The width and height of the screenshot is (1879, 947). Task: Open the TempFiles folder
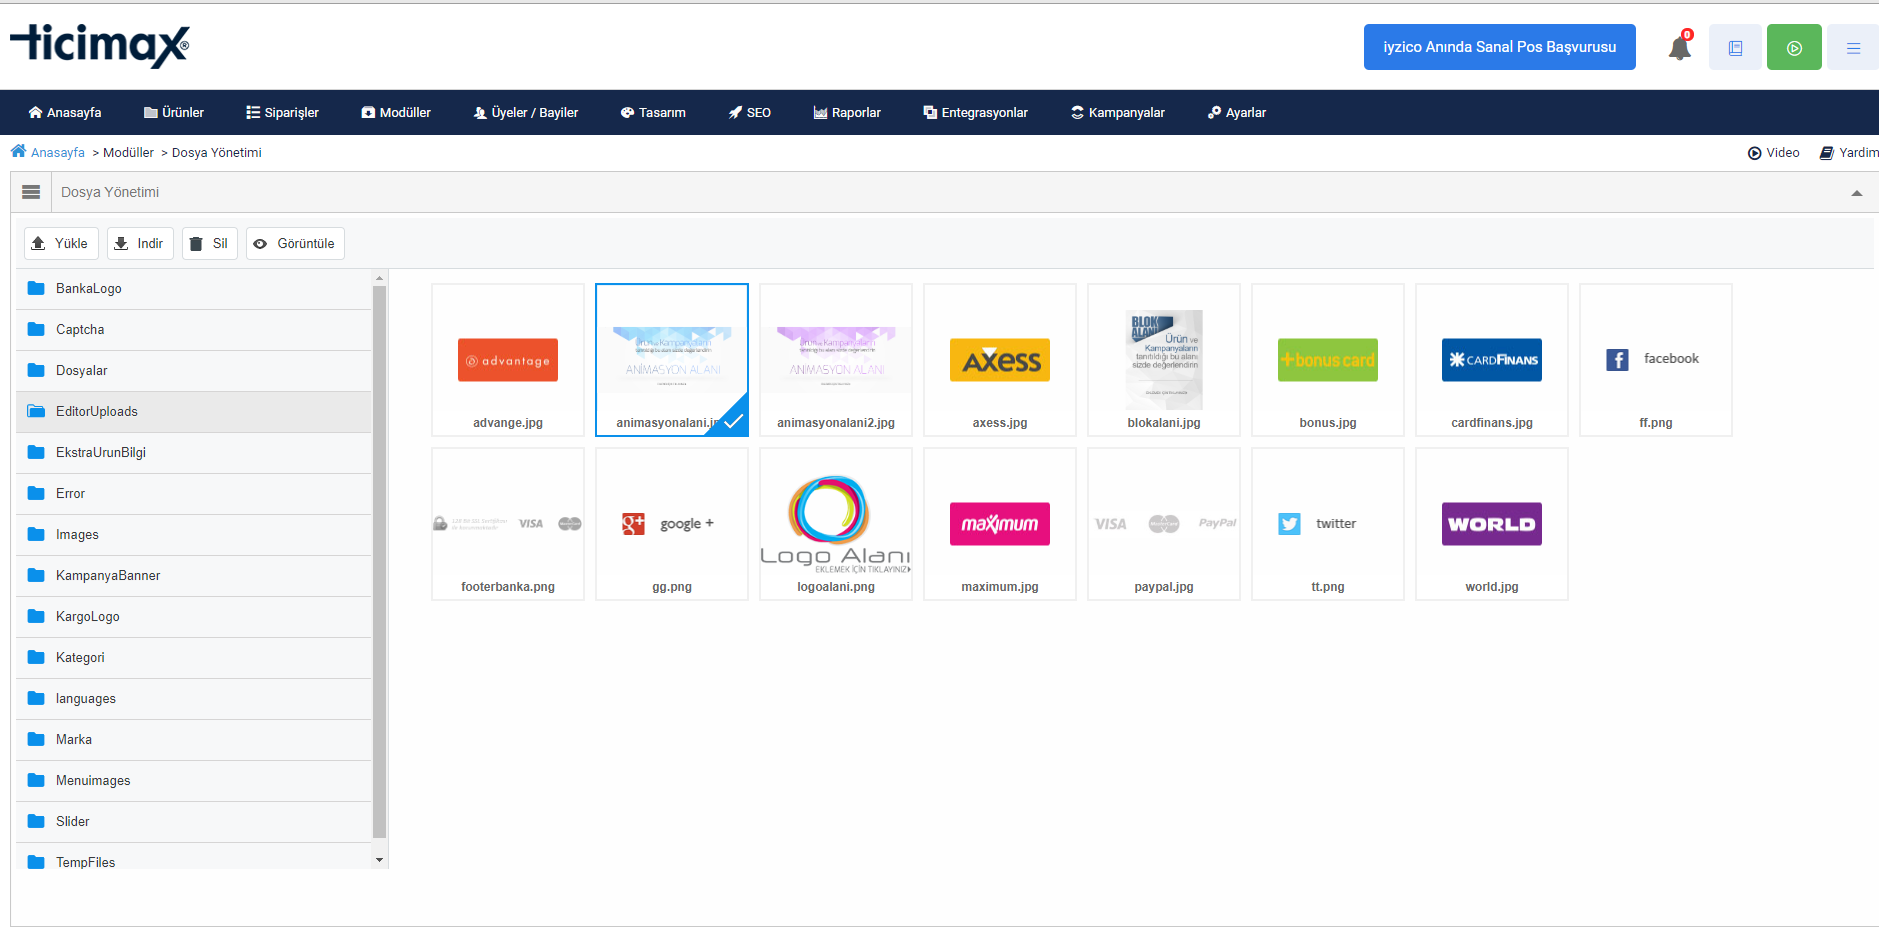pos(194,857)
